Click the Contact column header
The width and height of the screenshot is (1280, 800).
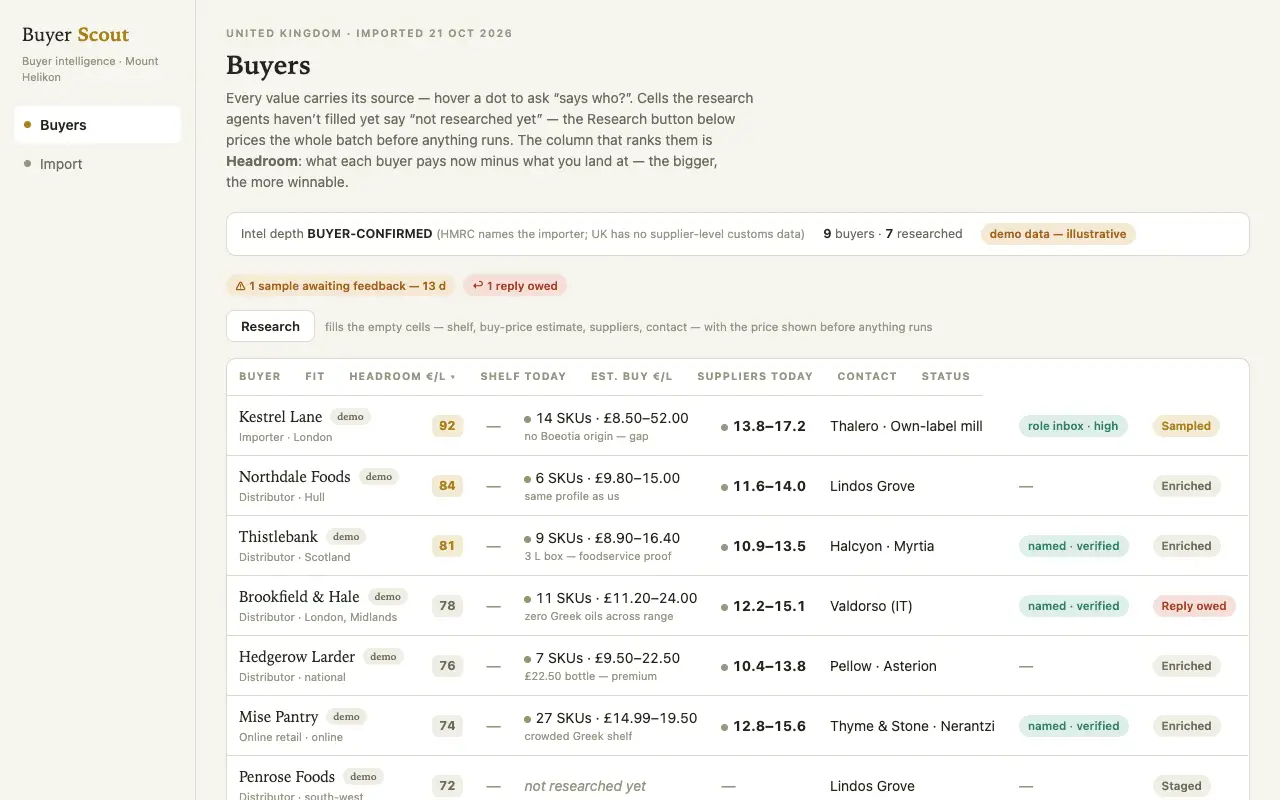click(867, 376)
